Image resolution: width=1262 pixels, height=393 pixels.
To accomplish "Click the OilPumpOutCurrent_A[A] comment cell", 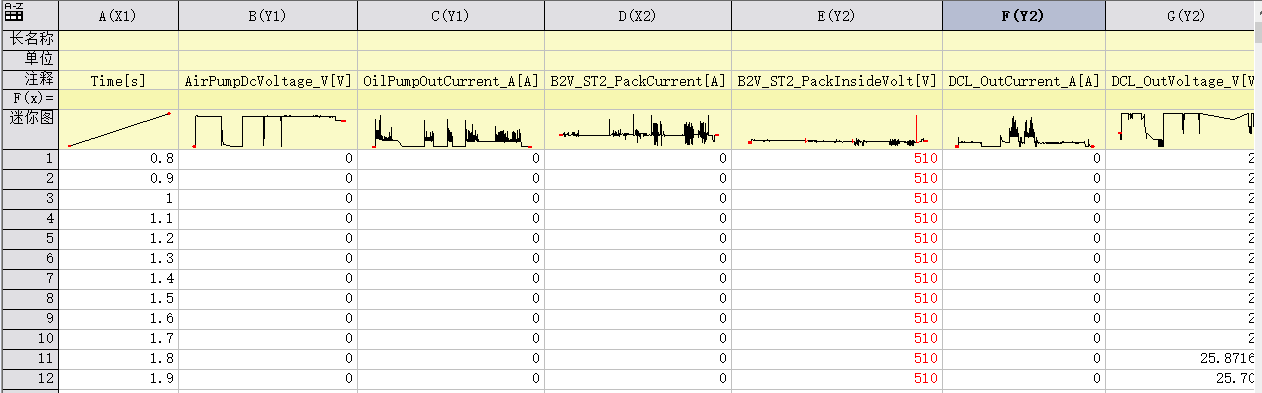I will pos(451,80).
